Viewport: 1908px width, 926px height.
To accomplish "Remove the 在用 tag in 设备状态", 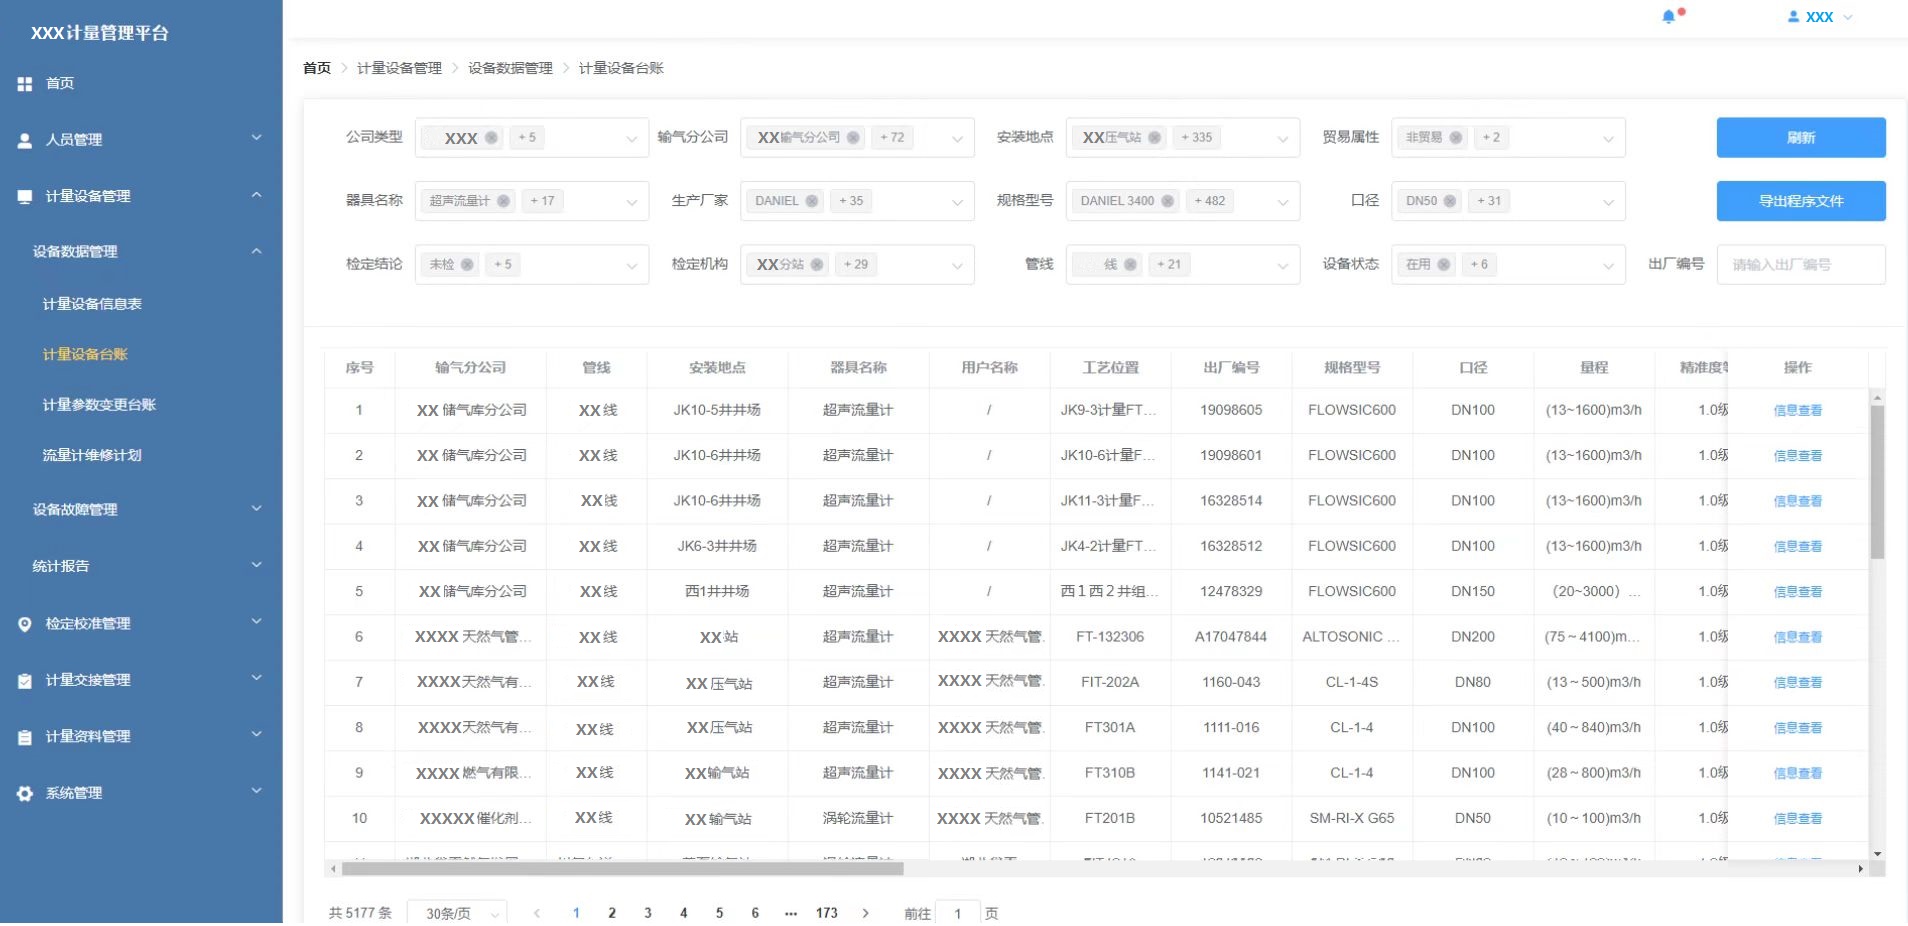I will click(1443, 265).
